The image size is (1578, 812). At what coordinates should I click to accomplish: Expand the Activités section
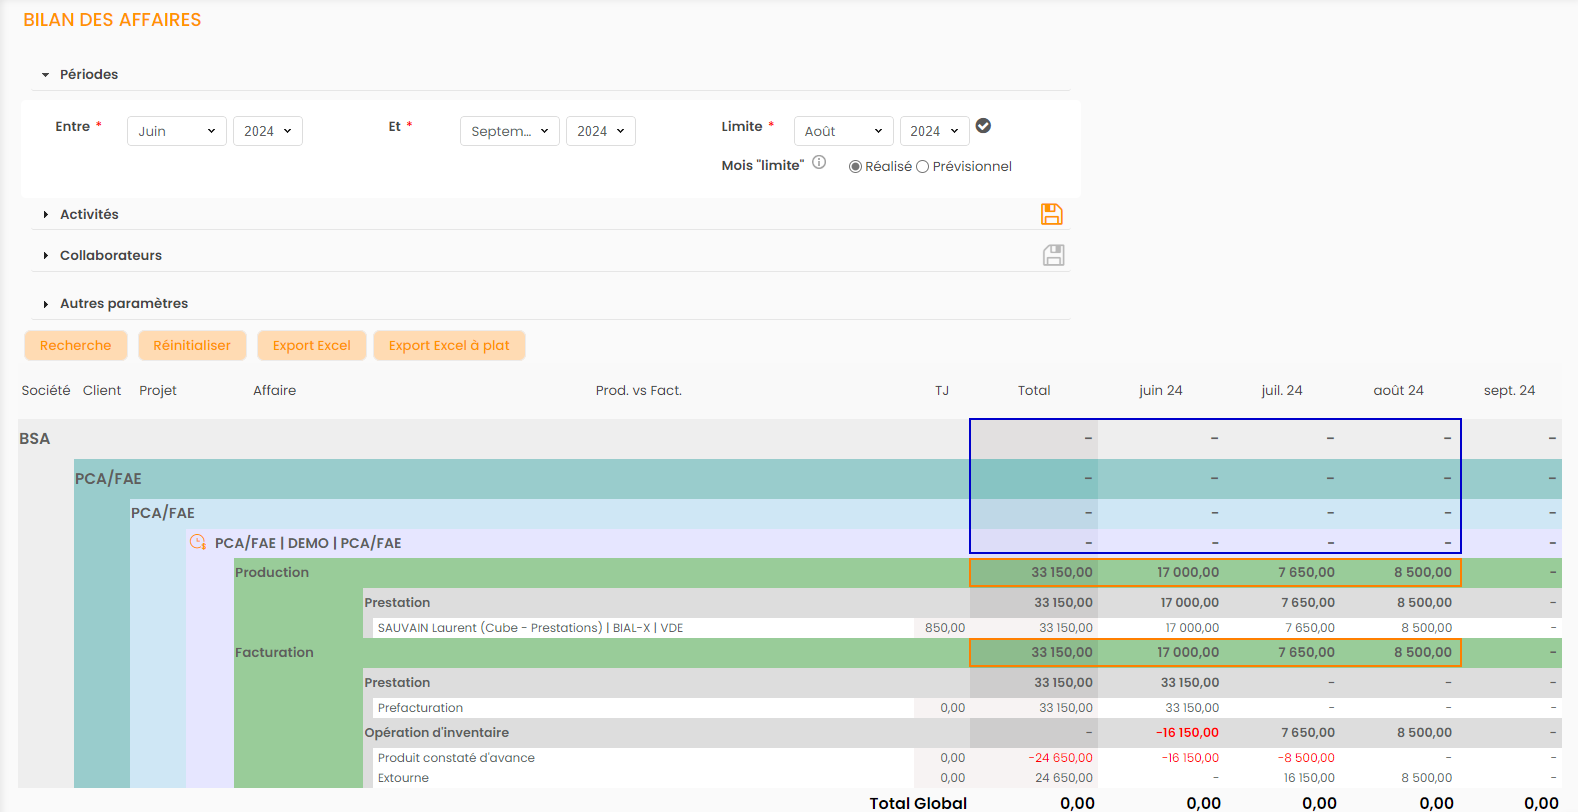[88, 214]
